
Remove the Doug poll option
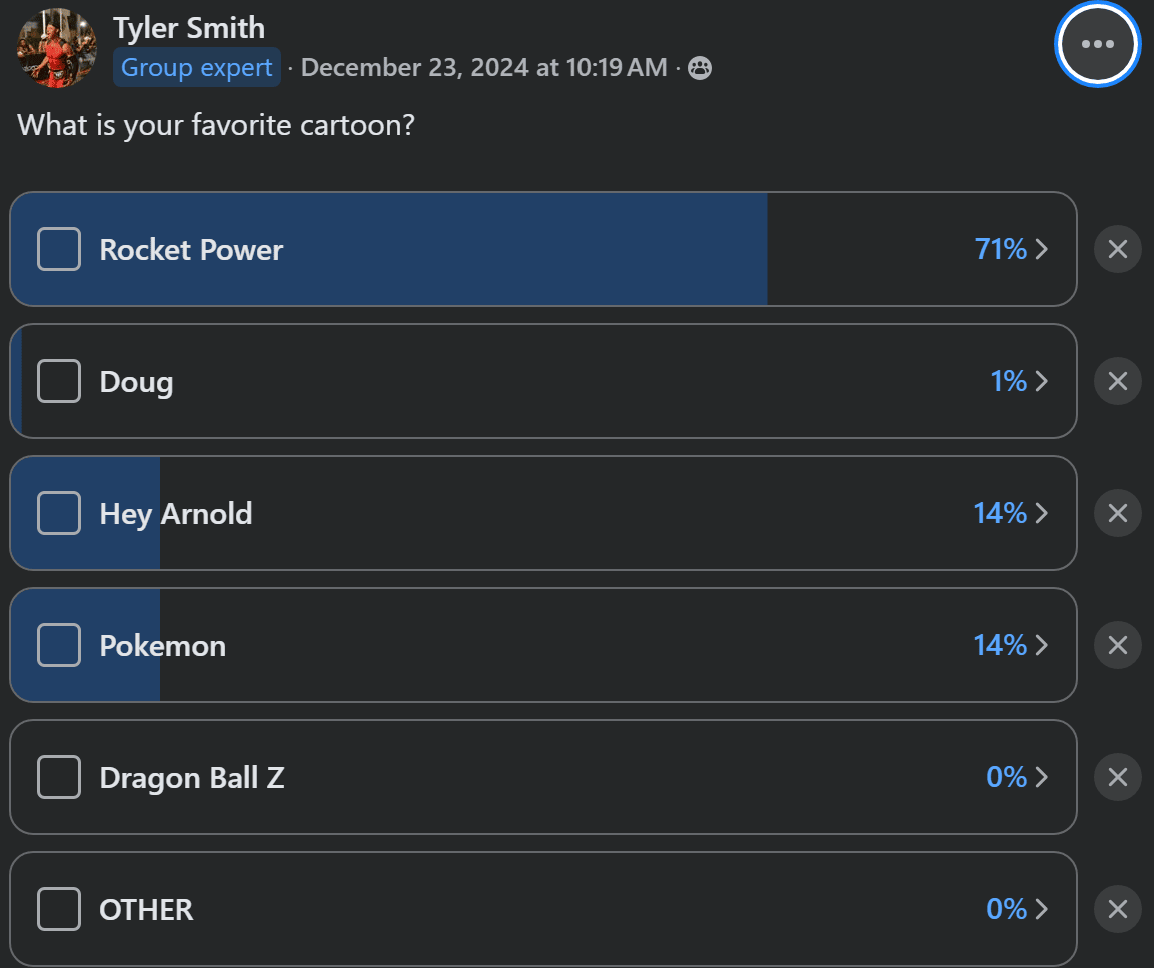(1117, 381)
